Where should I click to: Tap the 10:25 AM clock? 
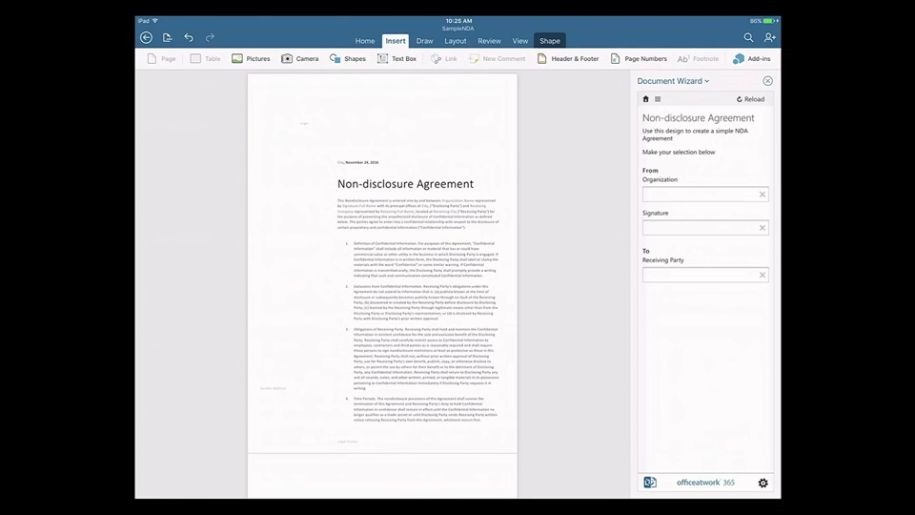[x=459, y=21]
